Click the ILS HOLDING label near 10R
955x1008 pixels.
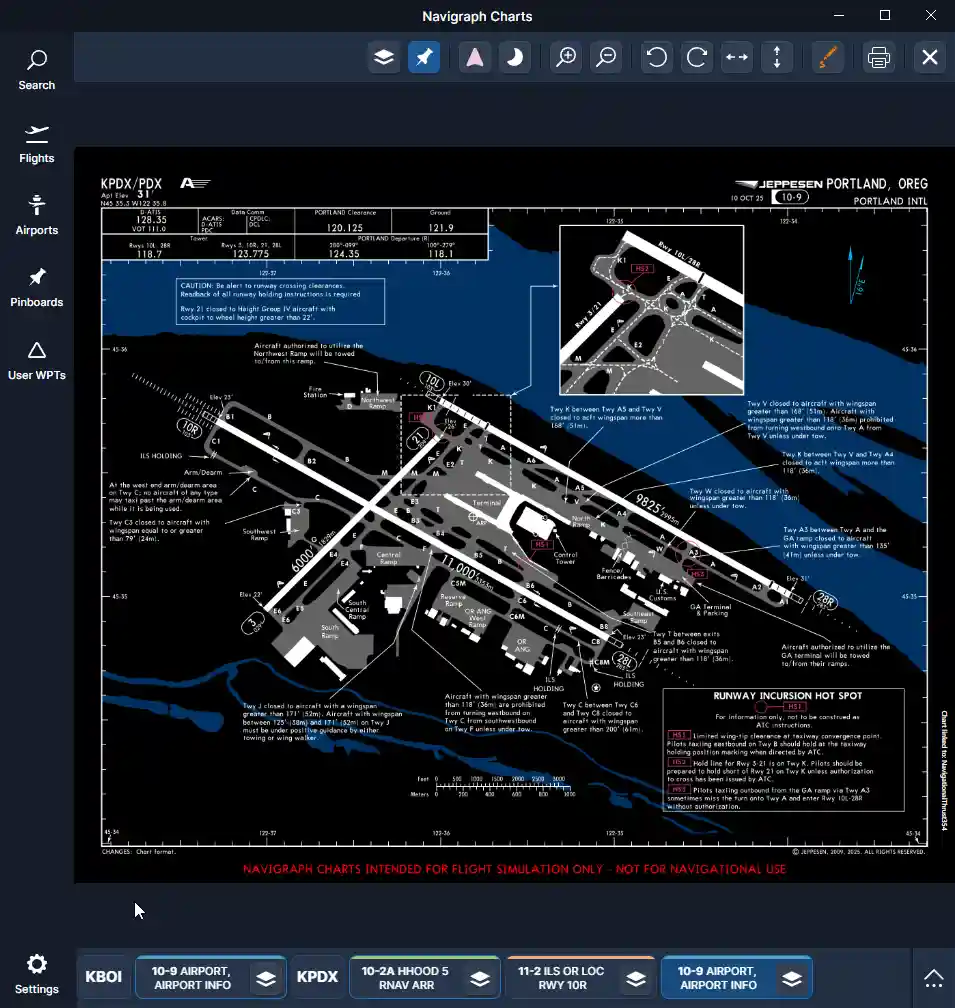coord(161,456)
